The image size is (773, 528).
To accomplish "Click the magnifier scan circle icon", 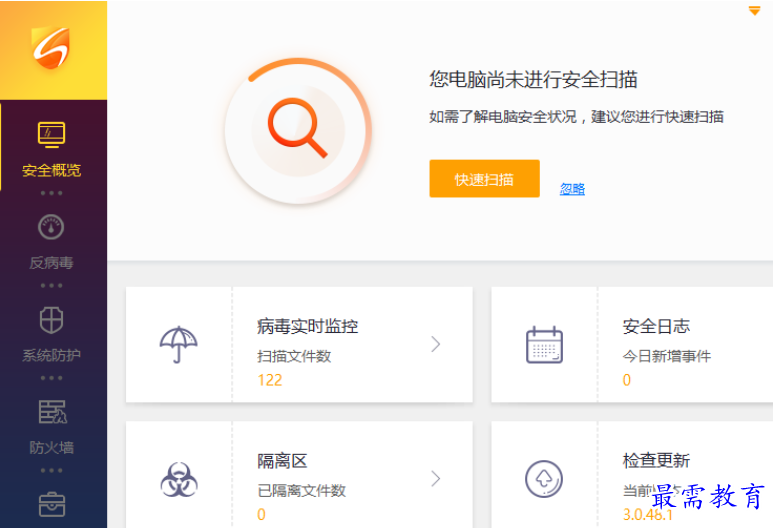I will (297, 131).
